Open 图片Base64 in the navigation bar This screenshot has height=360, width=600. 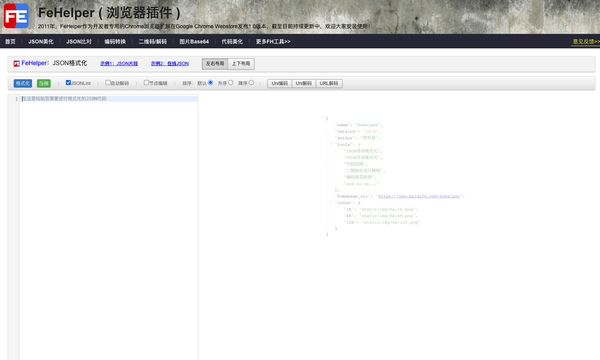click(194, 41)
